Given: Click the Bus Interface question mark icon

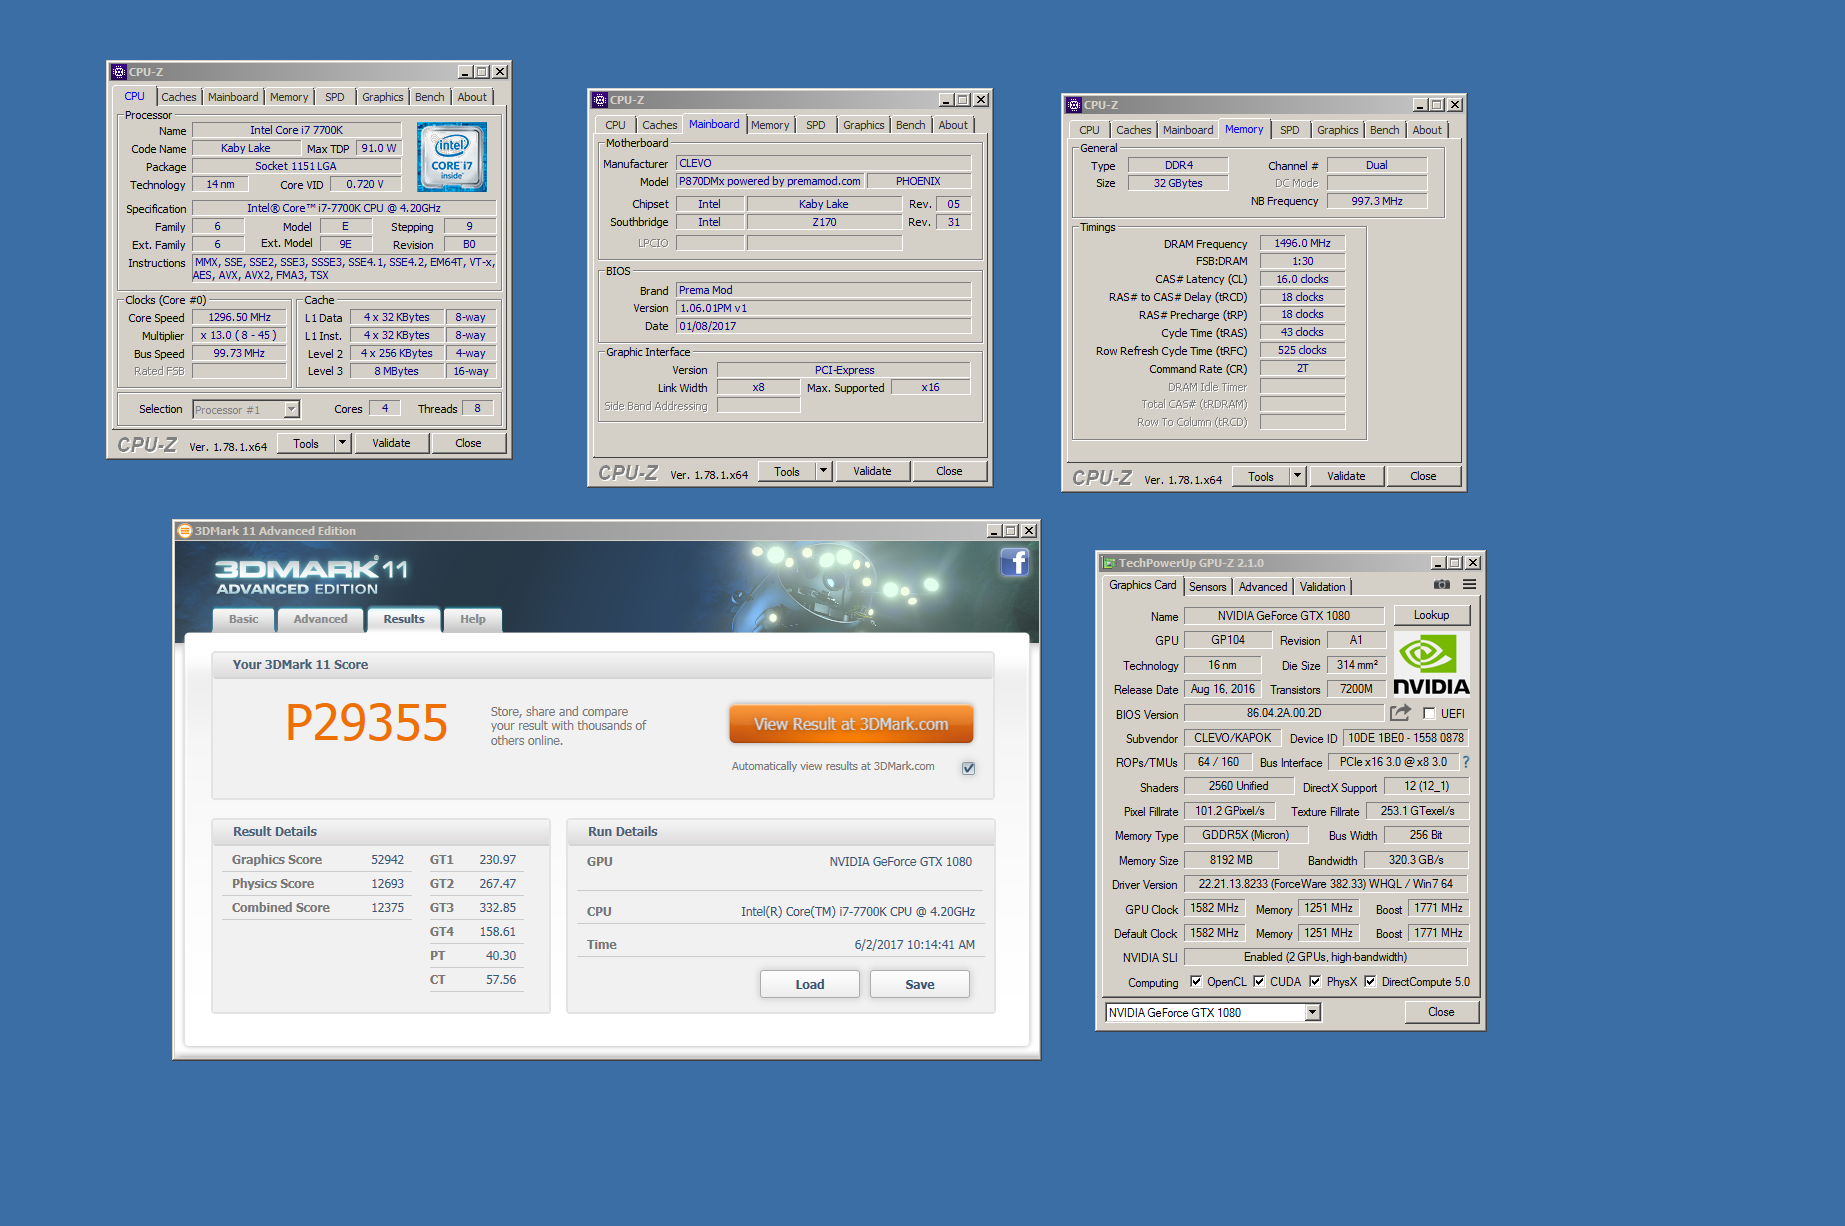Looking at the screenshot, I should pyautogui.click(x=1466, y=762).
